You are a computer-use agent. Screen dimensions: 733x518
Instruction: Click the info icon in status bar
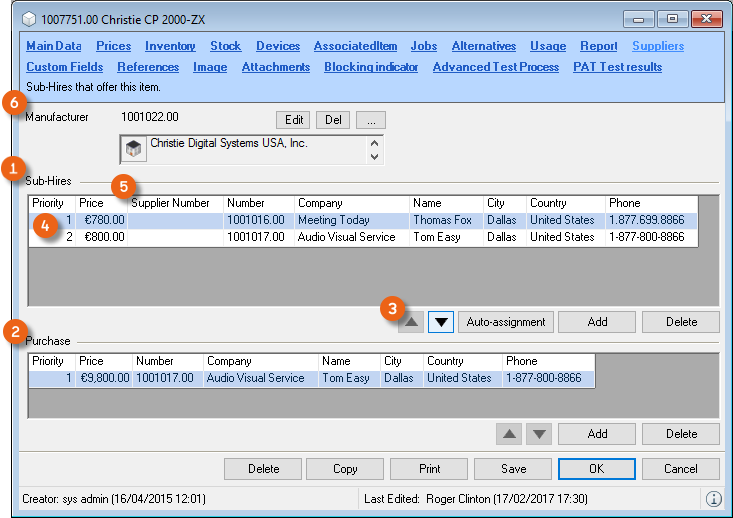point(713,498)
